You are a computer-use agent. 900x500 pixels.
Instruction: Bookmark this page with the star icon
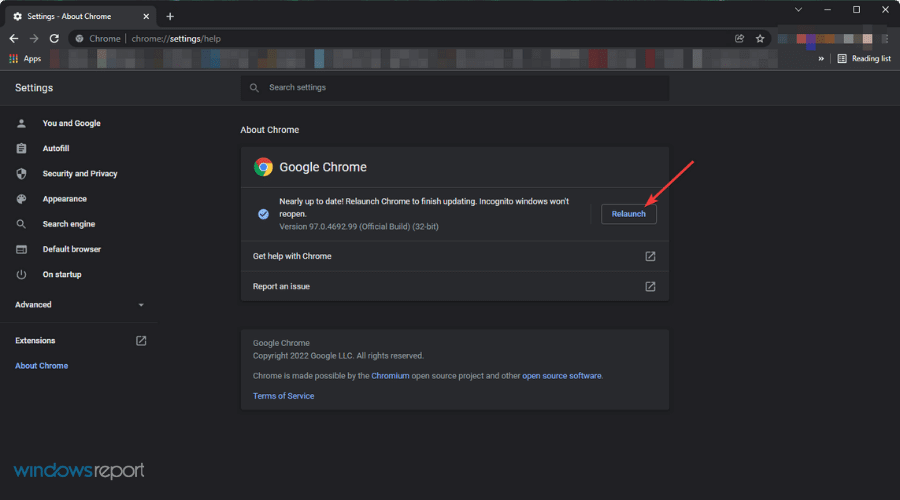(x=760, y=38)
